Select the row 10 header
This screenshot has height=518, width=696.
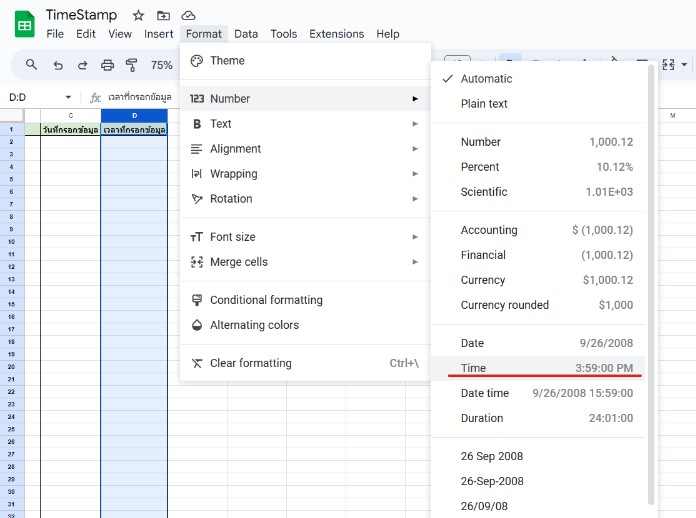12,242
